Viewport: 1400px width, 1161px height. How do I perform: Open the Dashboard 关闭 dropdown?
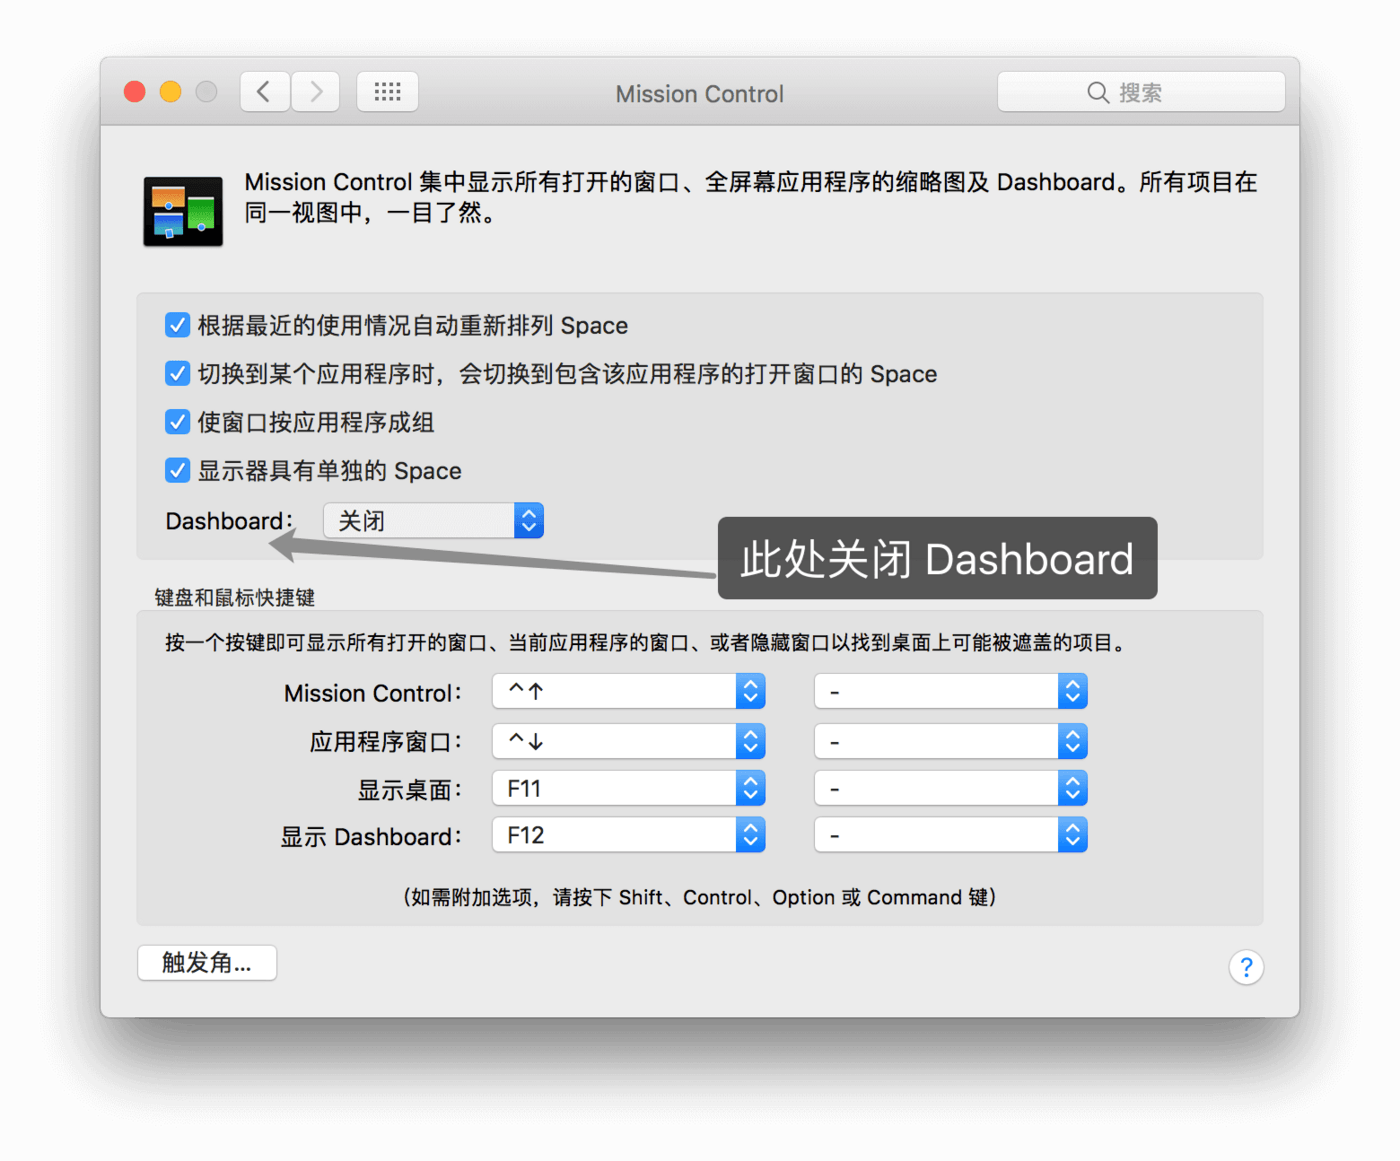(x=433, y=521)
